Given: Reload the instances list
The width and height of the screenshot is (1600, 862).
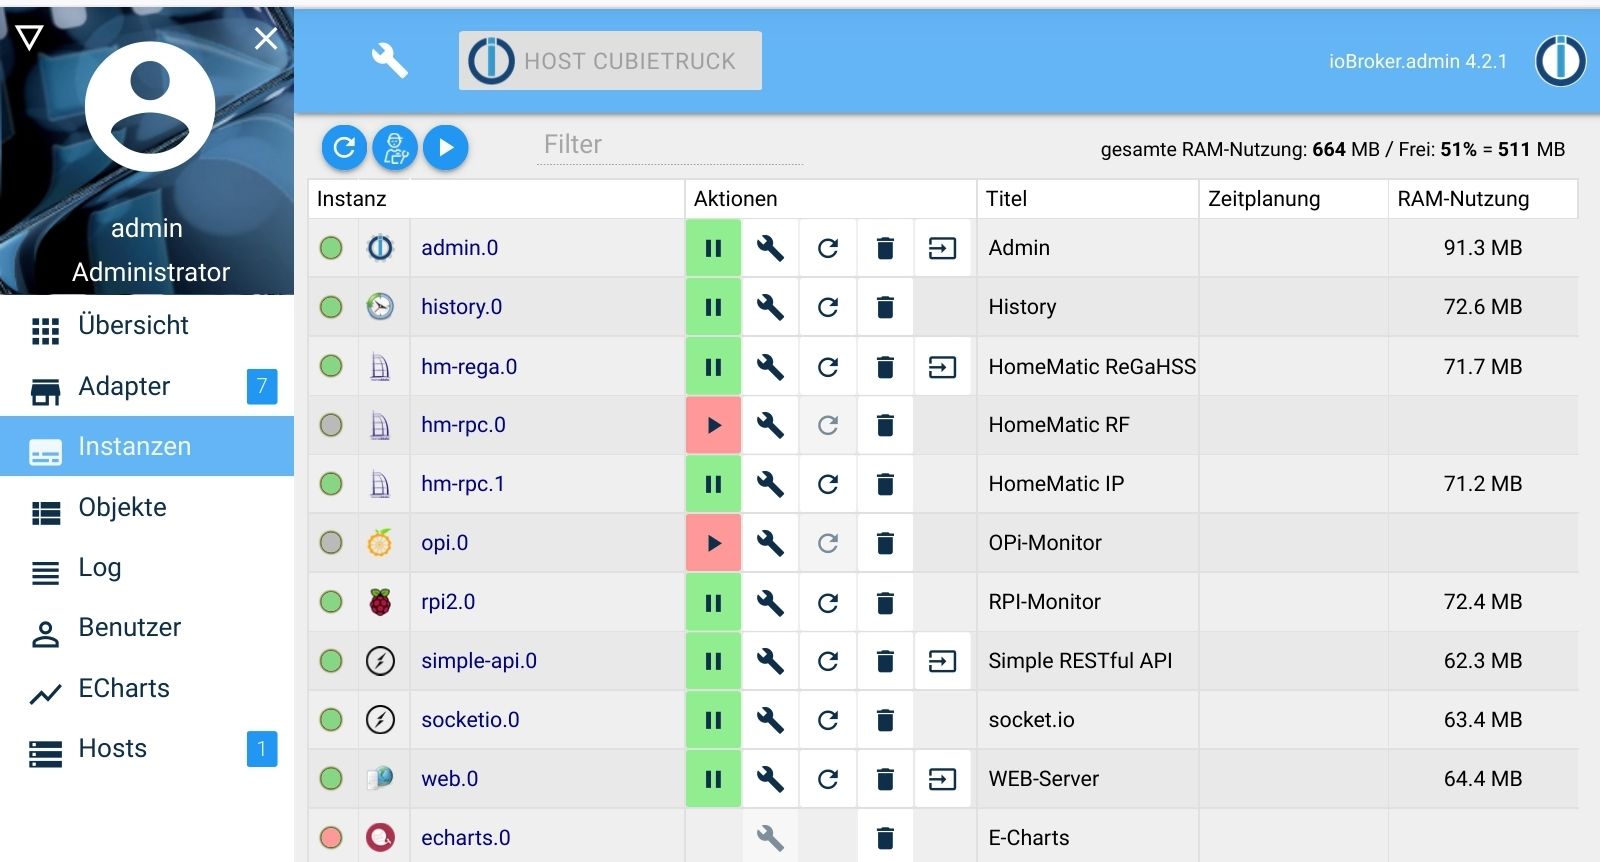Looking at the screenshot, I should (x=344, y=148).
